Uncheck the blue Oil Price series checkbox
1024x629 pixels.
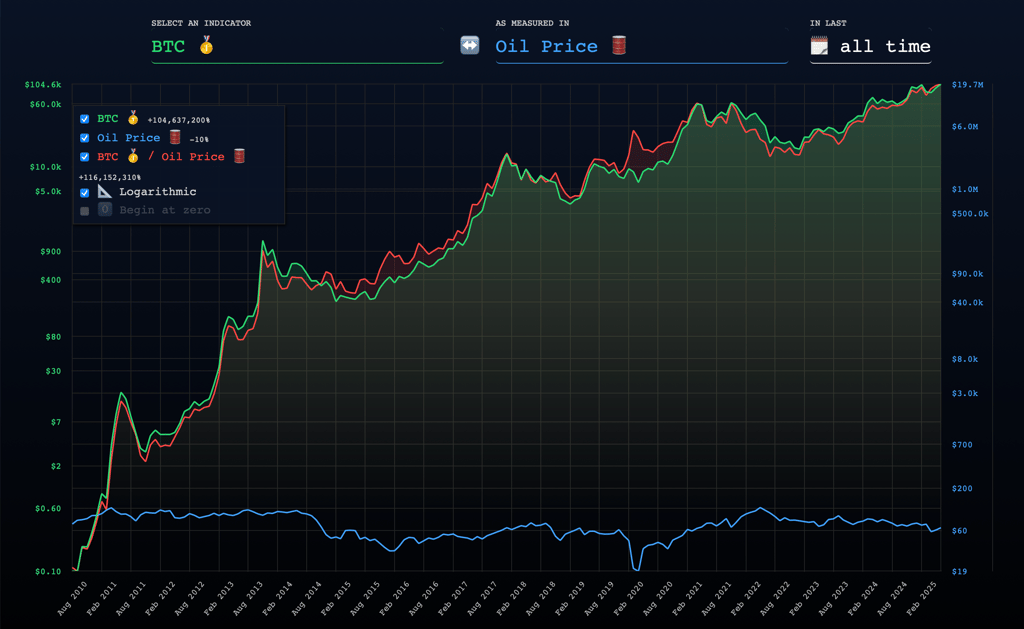click(84, 138)
